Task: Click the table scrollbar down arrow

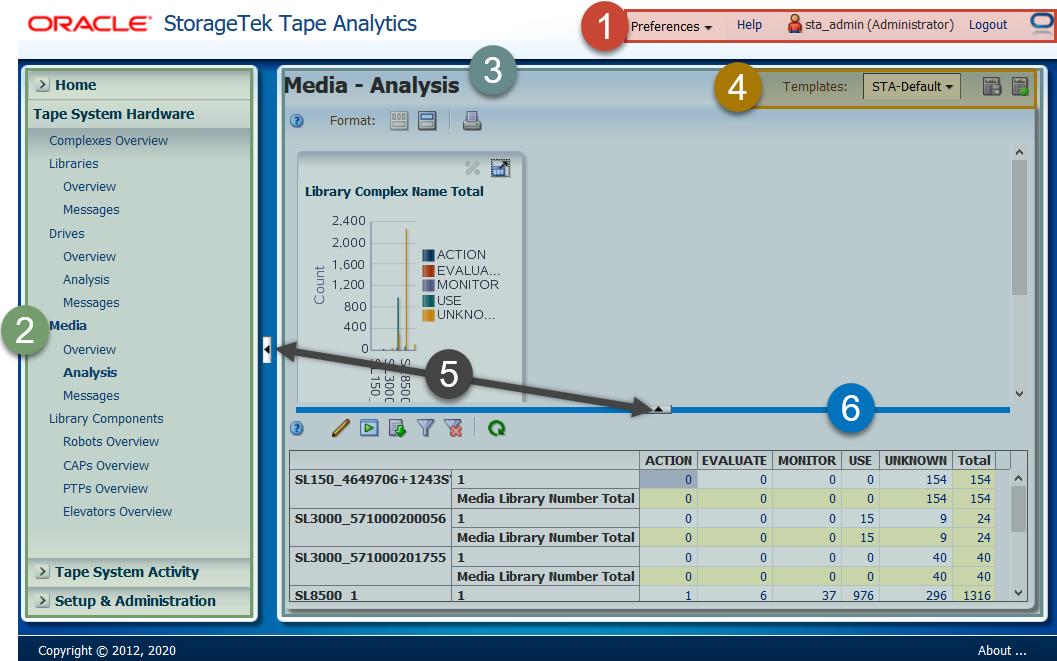Action: pos(1019,593)
